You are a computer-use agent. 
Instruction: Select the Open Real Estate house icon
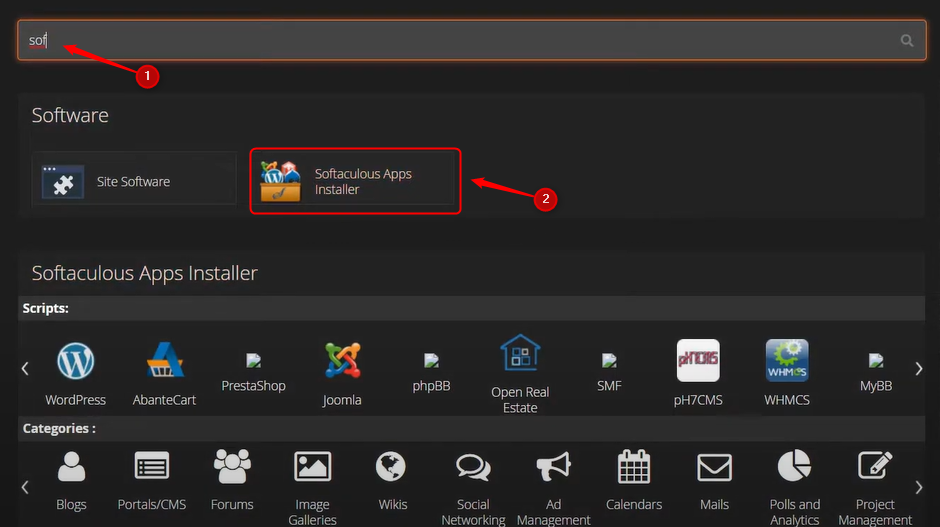520,353
